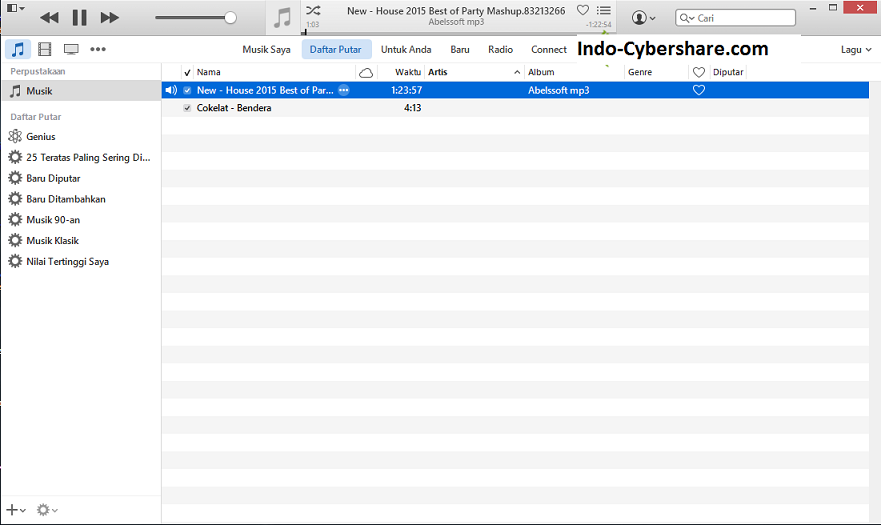881x525 pixels.
Task: Seek in the playback progress bar
Action: click(460, 33)
